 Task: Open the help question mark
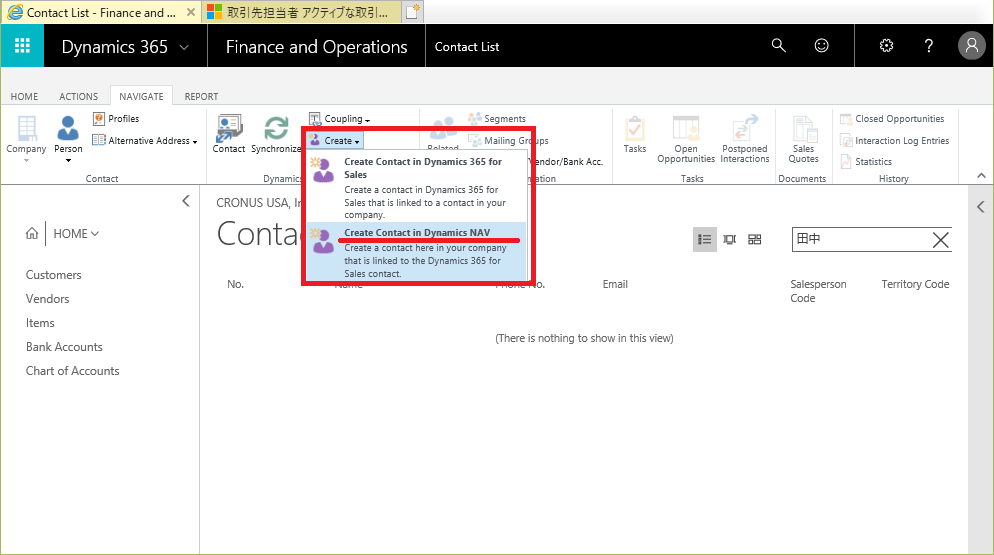(929, 46)
